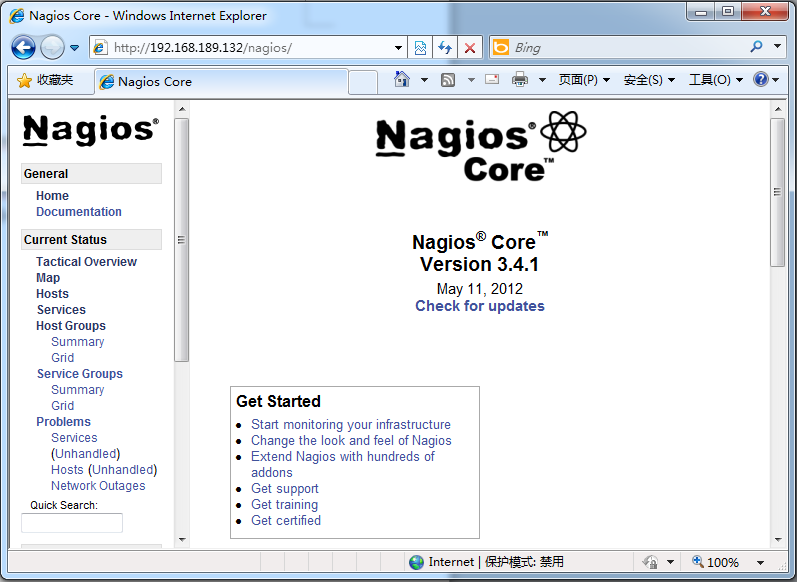Screen dimensions: 797x582
Task: Expand the Print options dropdown arrow
Action: [542, 80]
